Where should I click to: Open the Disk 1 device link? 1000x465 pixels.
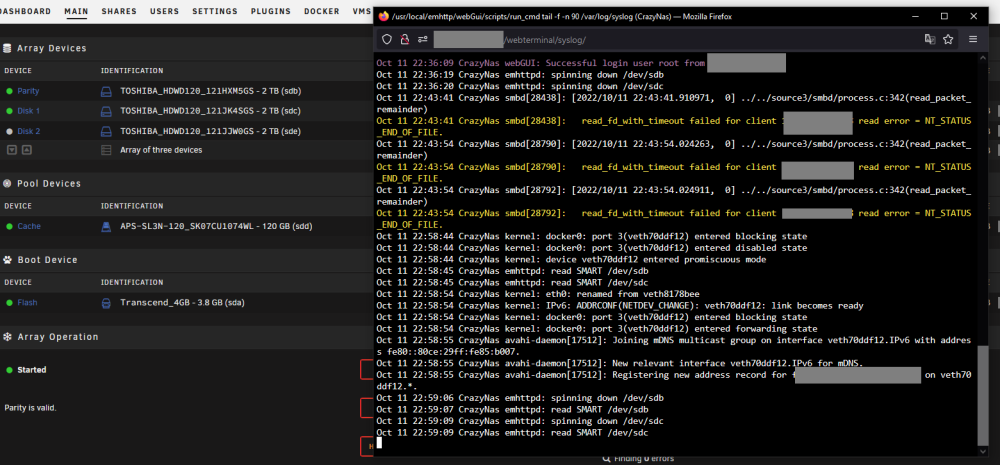tap(29, 111)
